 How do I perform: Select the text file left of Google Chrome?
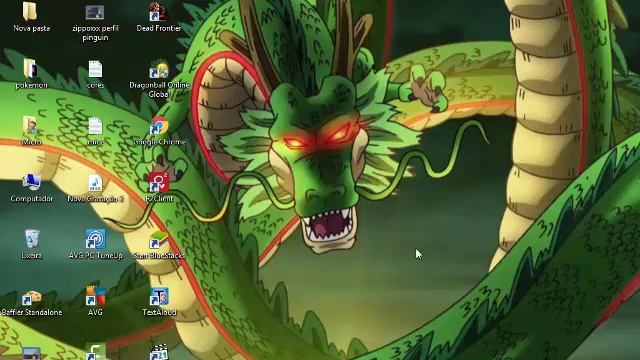(x=95, y=127)
